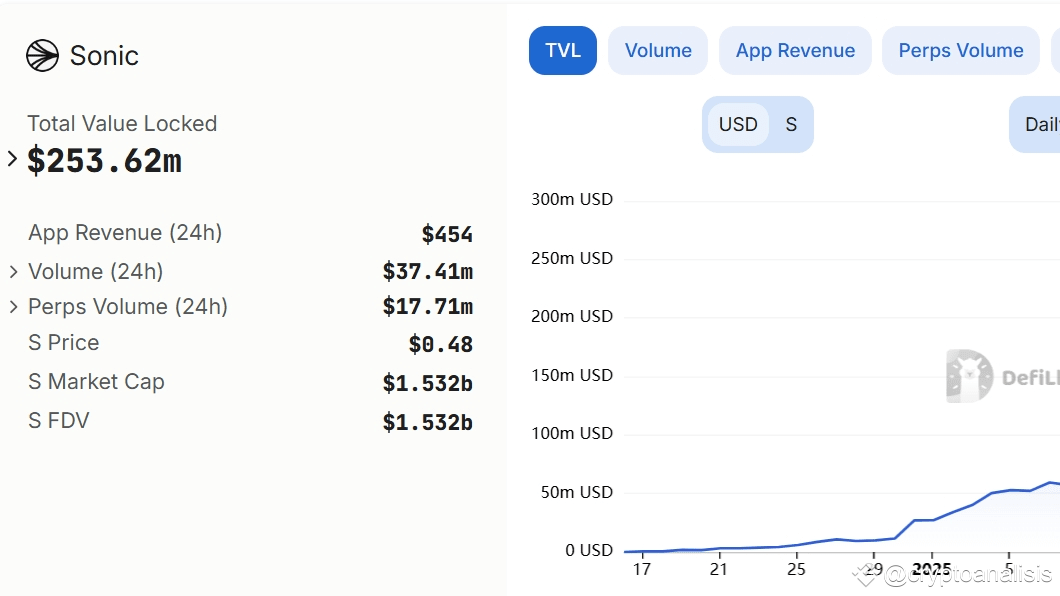Click the 300m USD axis label
The image size is (1060, 596).
tap(572, 199)
